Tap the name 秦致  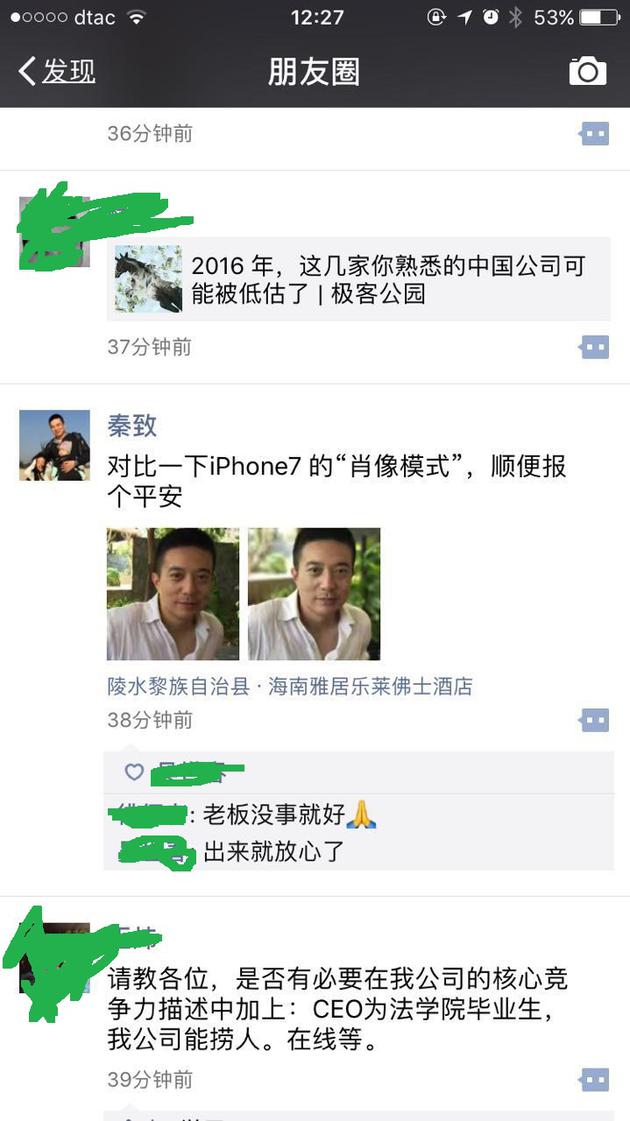[132, 426]
